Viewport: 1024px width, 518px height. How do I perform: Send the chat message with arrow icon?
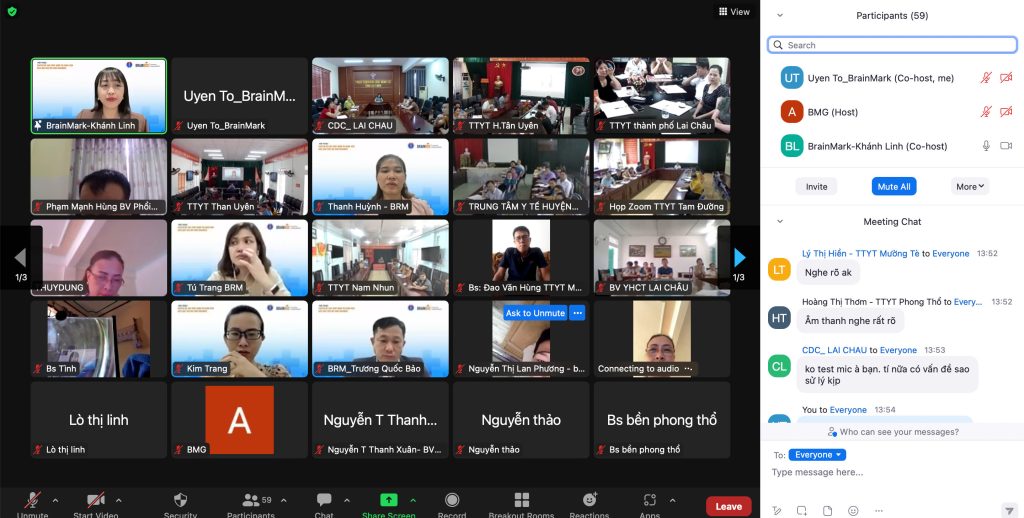[x=1008, y=511]
